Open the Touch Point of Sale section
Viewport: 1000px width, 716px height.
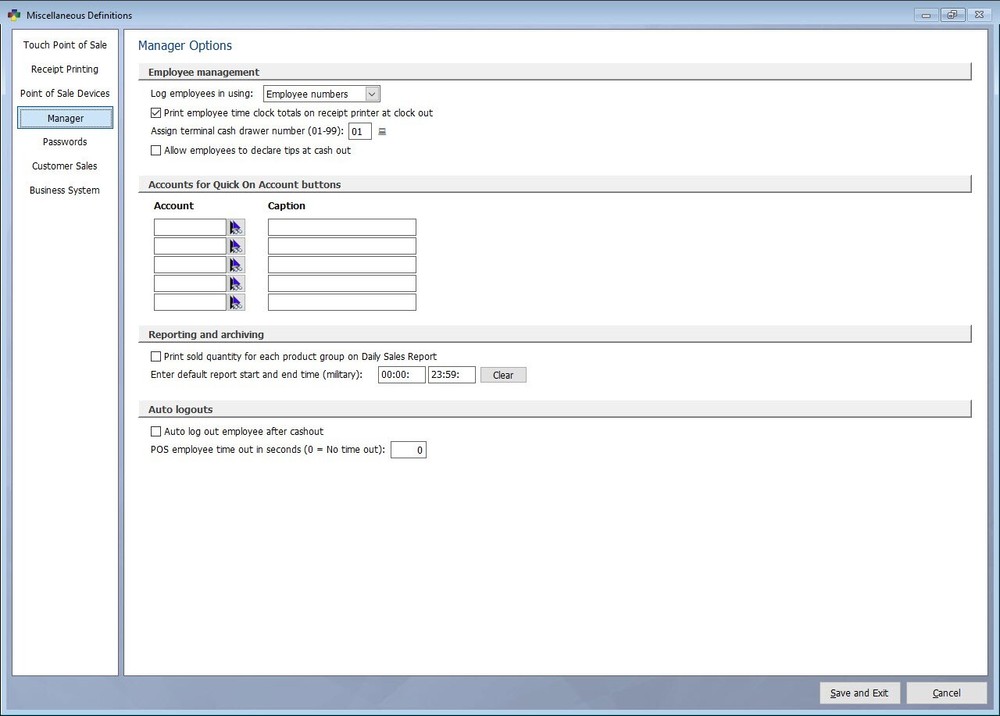pos(65,45)
